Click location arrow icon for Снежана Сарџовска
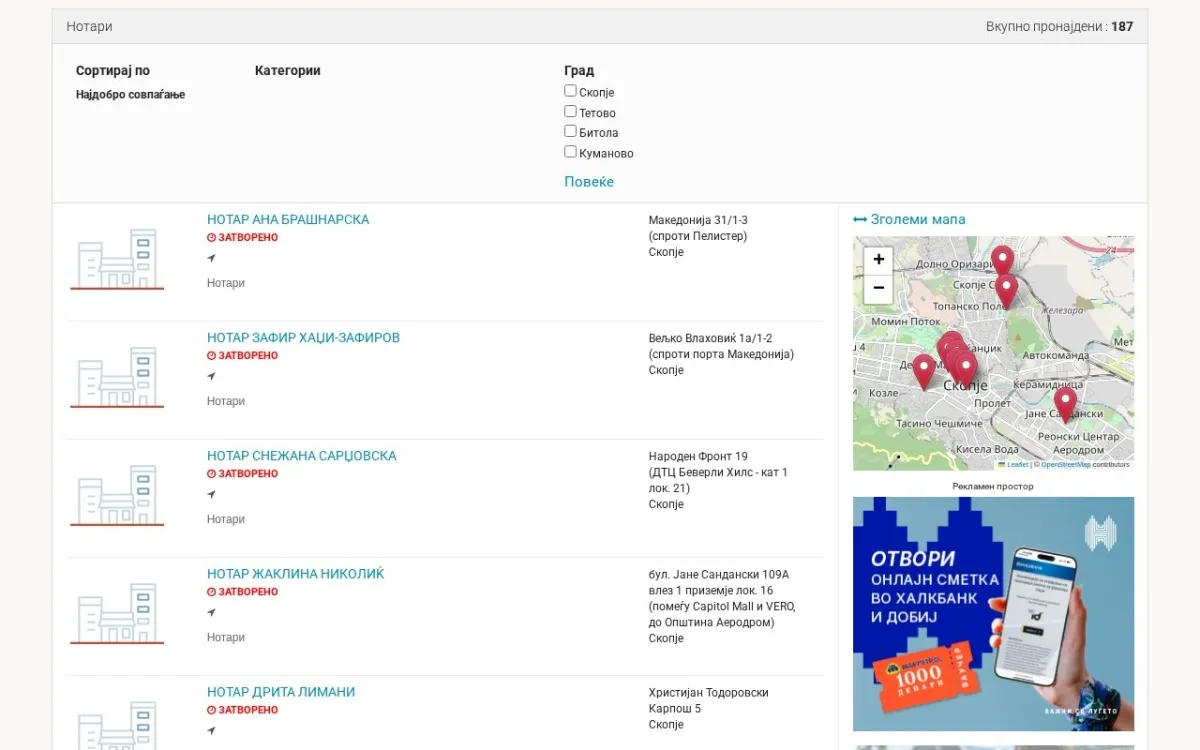 (211, 494)
